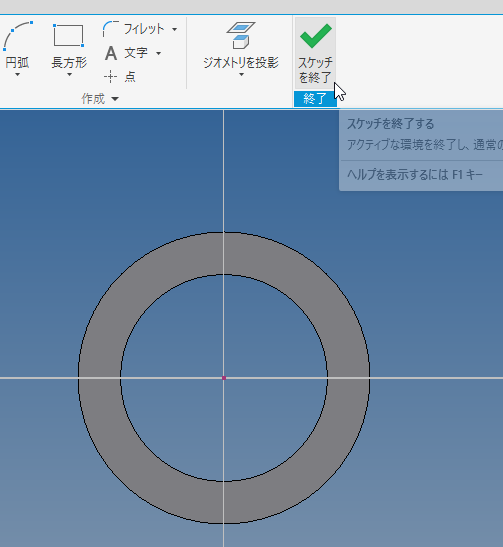This screenshot has height=547, width=503.
Task: Open dropdown arrow under 円弧
Action: [17, 74]
